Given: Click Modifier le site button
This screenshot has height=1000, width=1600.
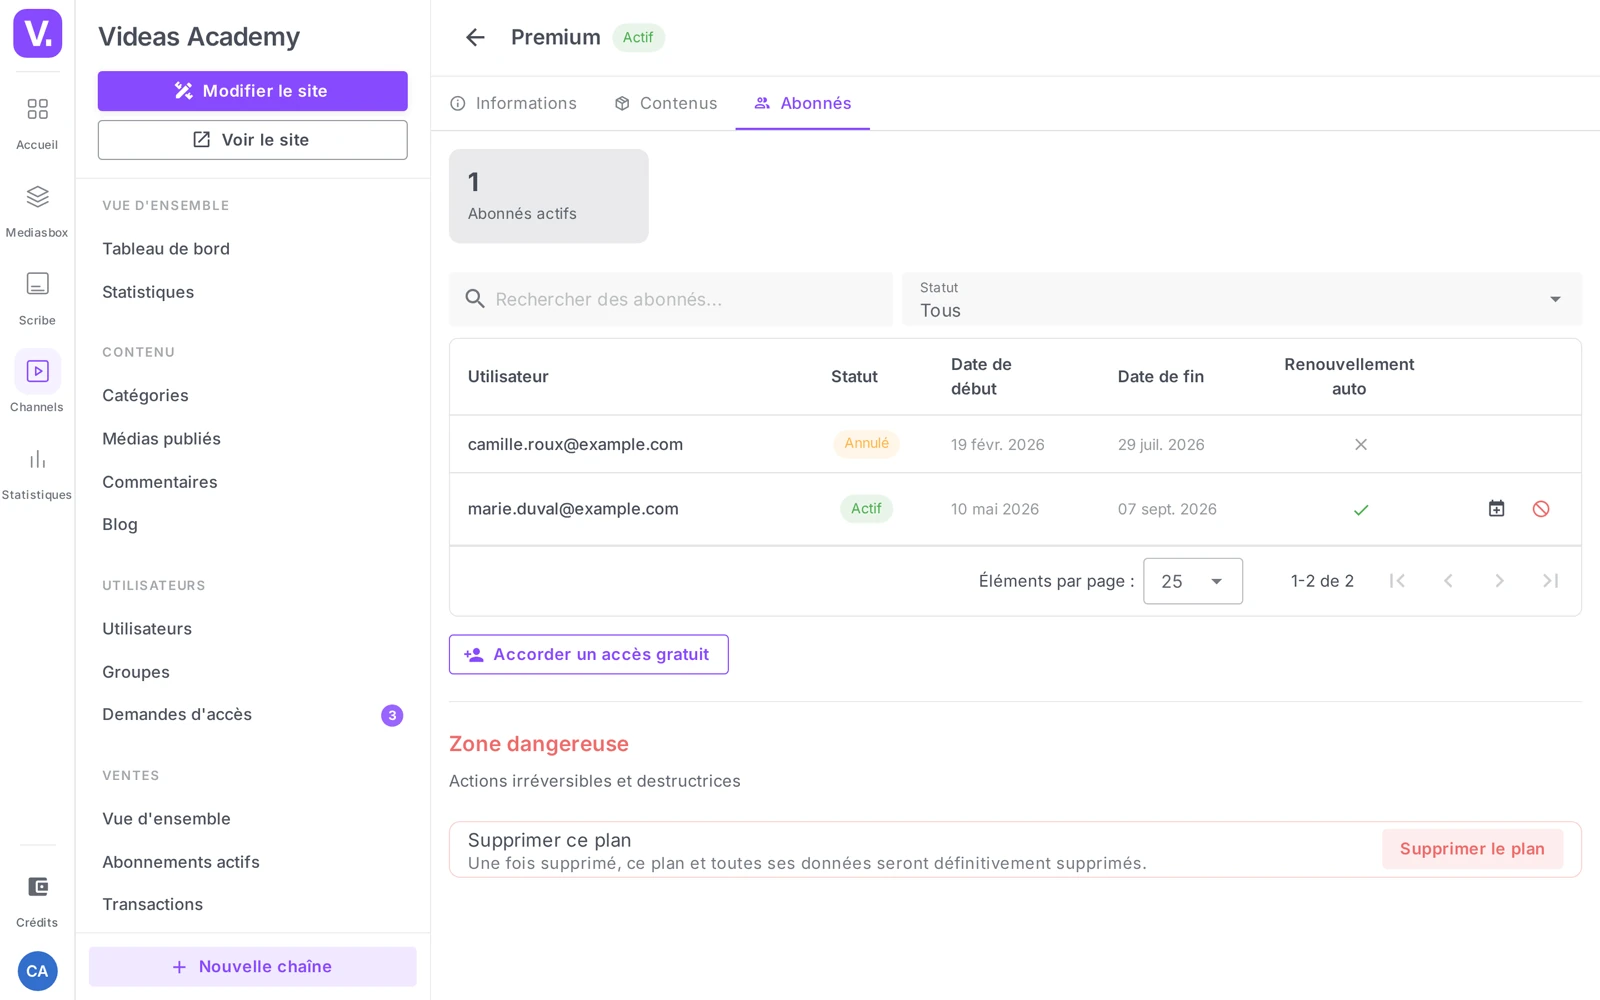Looking at the screenshot, I should (x=253, y=91).
